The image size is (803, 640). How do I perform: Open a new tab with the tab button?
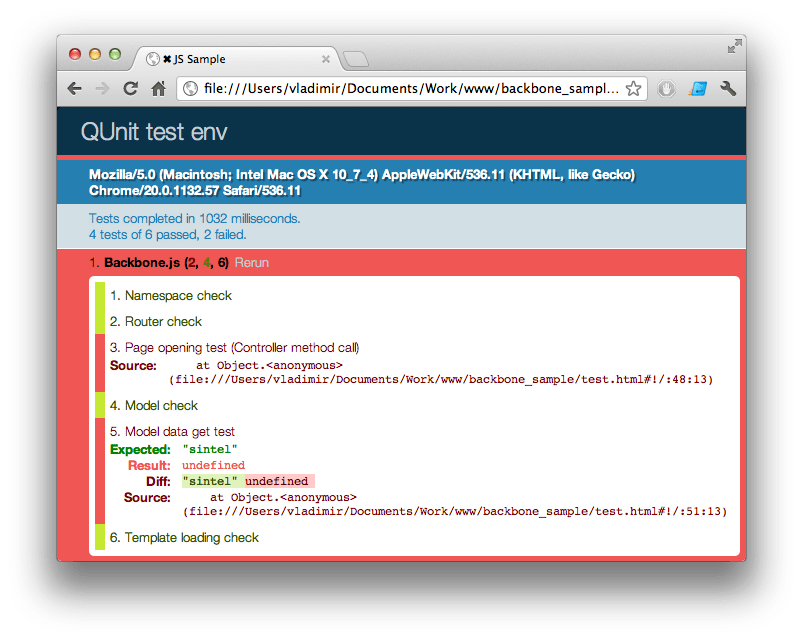355,59
